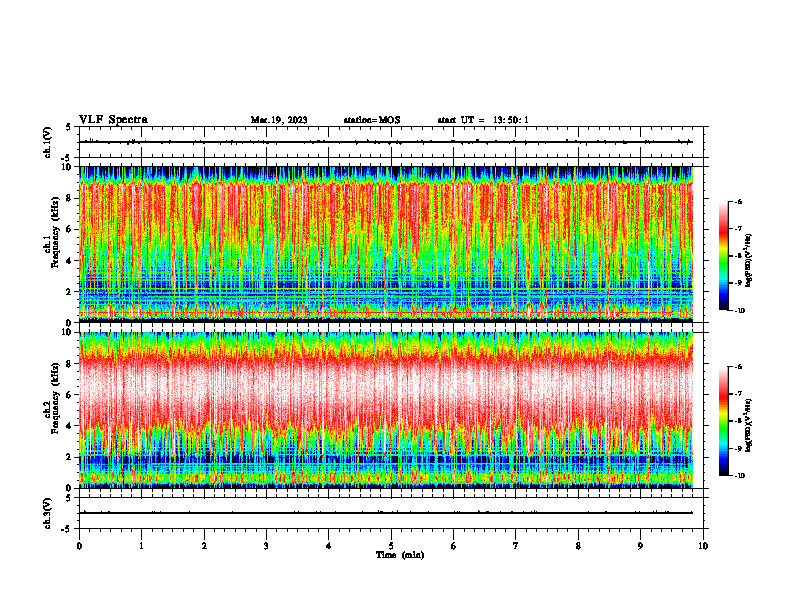The width and height of the screenshot is (792, 612).
Task: Click the ch.2 color bar unit label
Action: point(749,425)
